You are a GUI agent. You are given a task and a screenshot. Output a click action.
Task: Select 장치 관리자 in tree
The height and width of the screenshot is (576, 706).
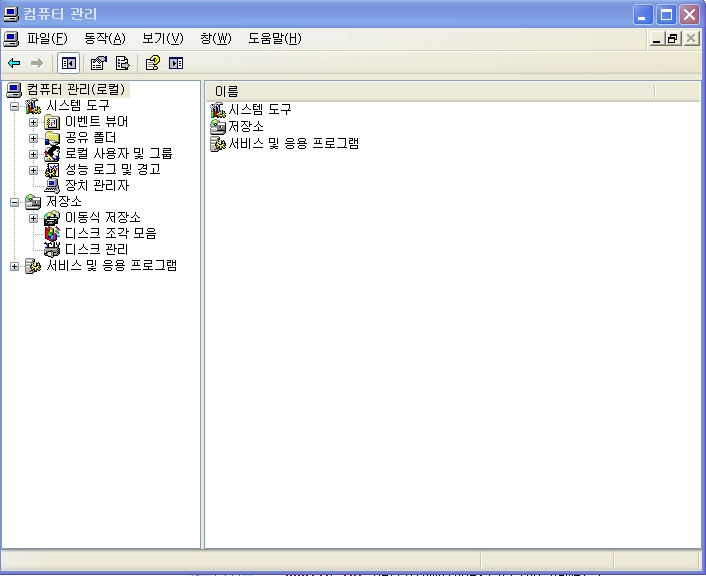97,186
